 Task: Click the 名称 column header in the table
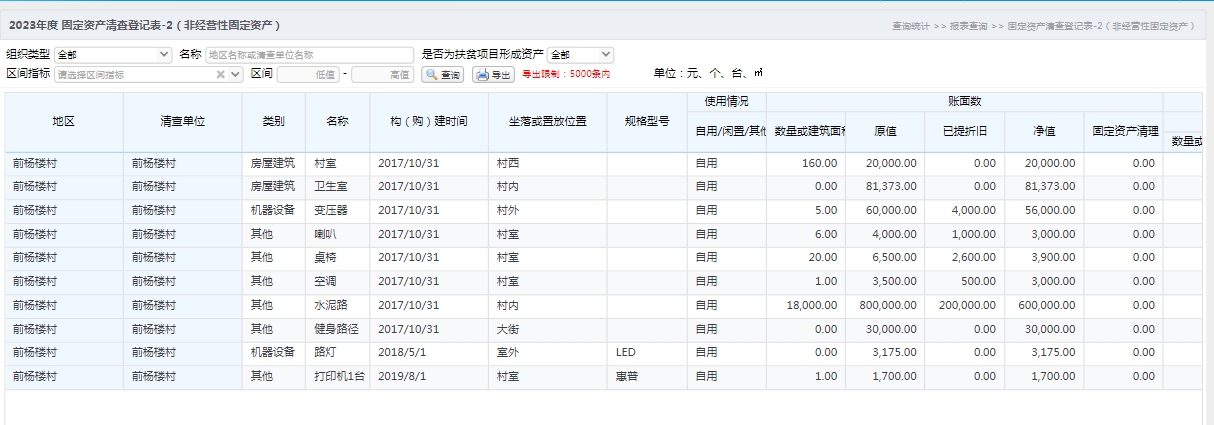(x=338, y=121)
